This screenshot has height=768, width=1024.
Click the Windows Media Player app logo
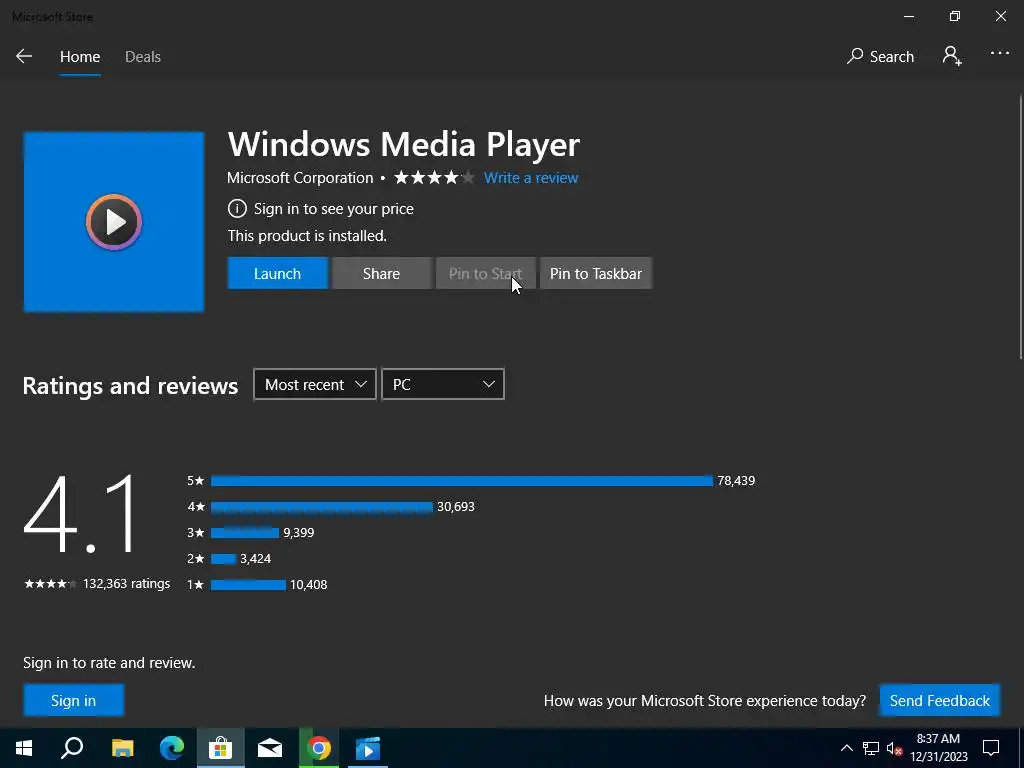(114, 222)
